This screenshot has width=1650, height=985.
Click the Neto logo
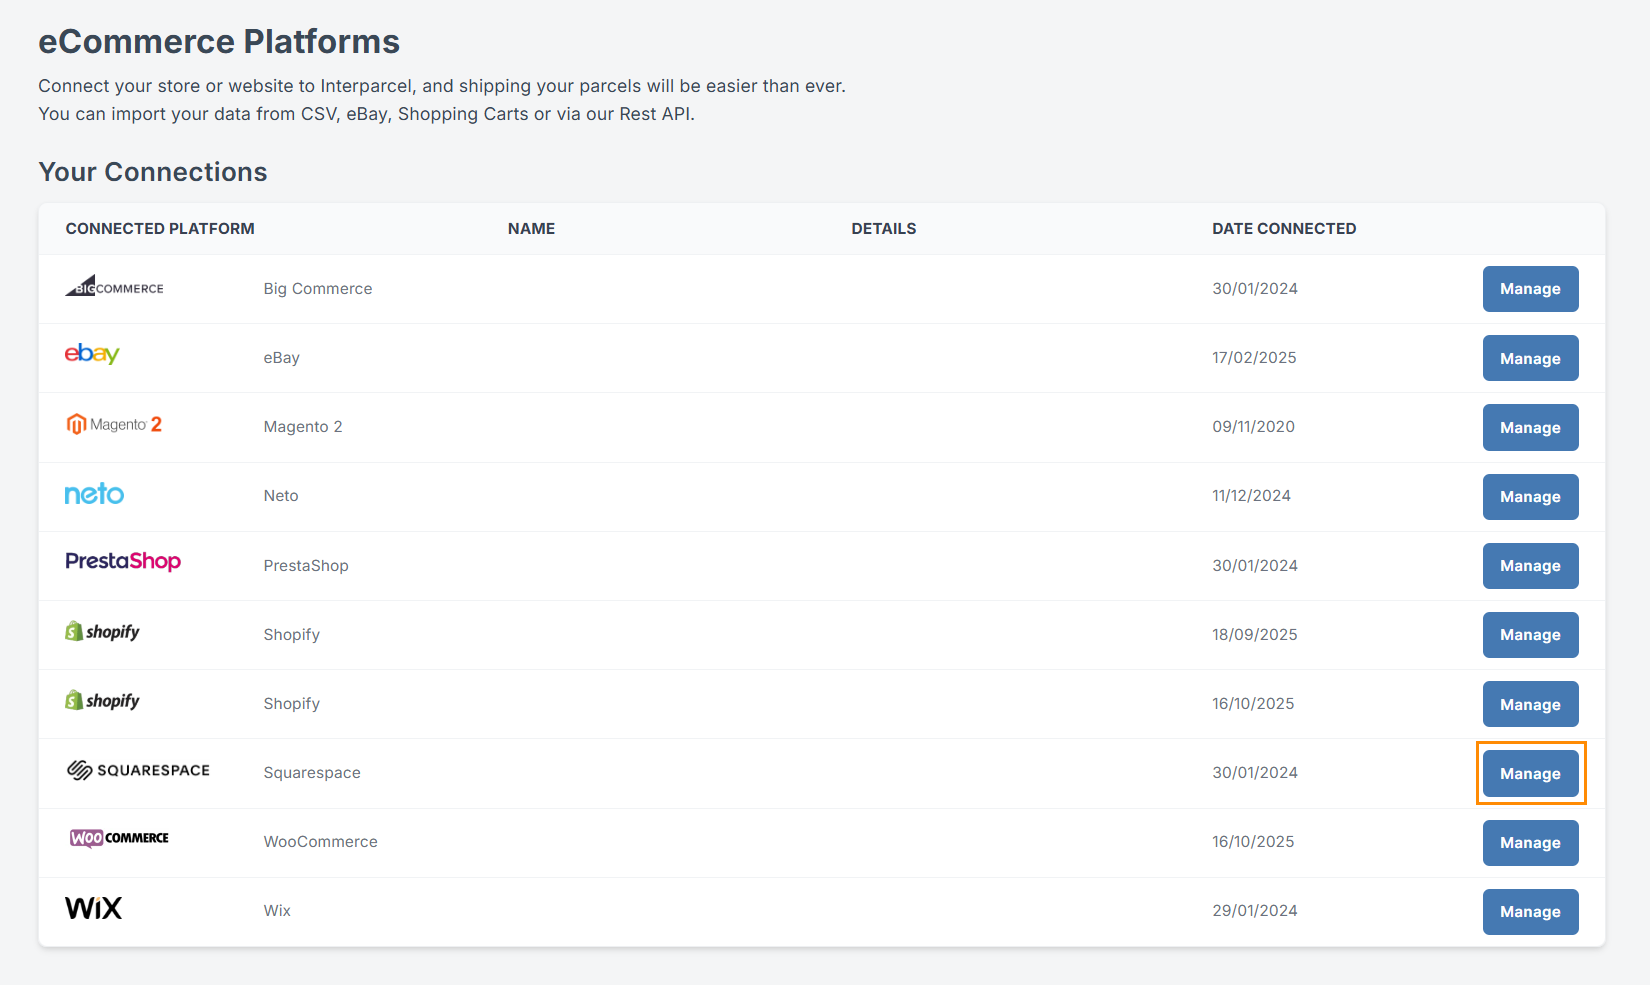pos(94,494)
